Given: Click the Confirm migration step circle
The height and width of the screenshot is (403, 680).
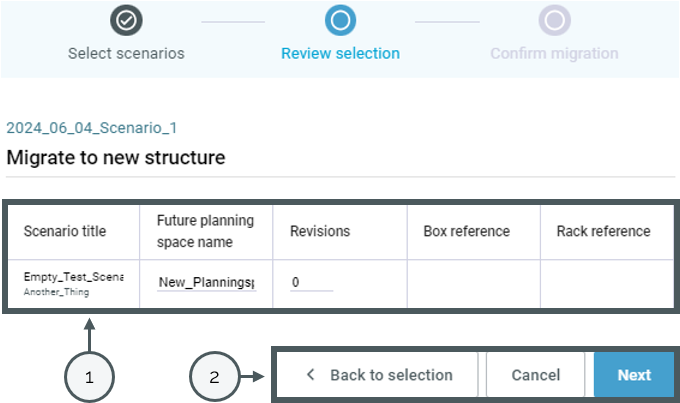Looking at the screenshot, I should (x=555, y=20).
